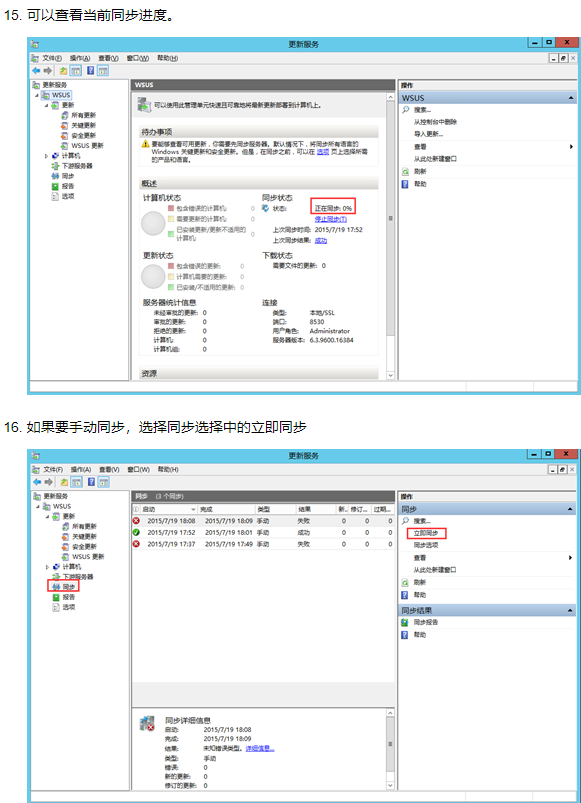
Task: Click Forward arrow in upper window toolbar
Action: click(48, 71)
